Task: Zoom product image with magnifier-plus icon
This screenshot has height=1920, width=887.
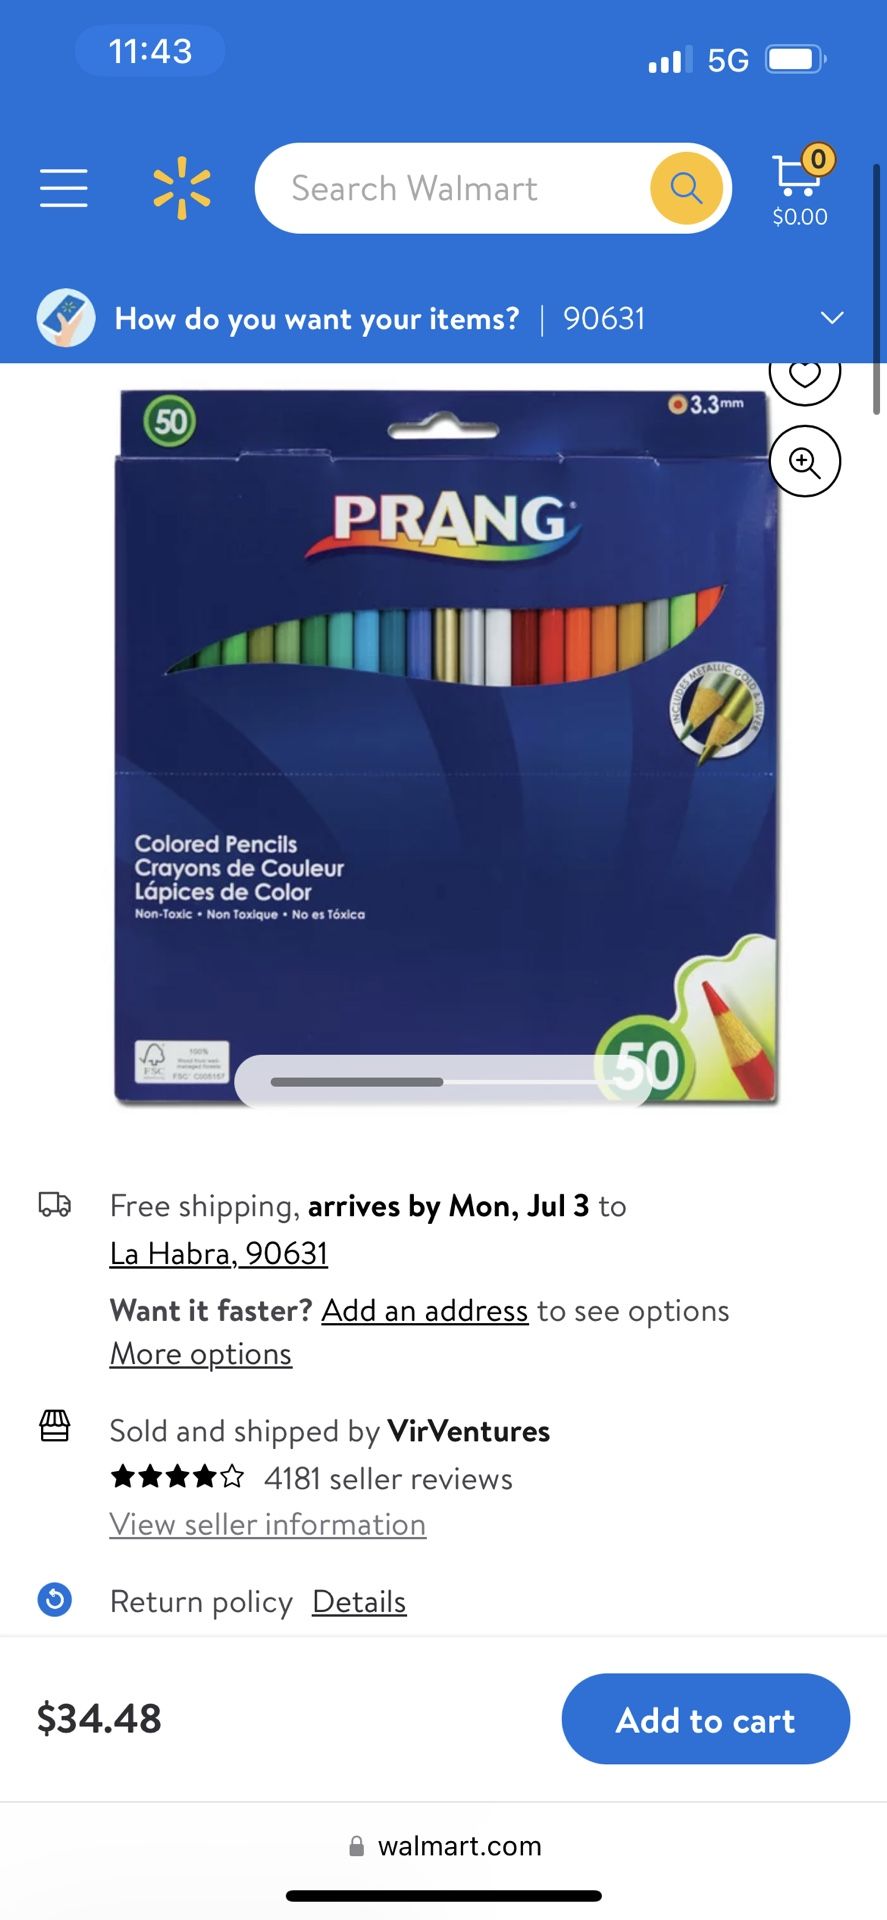Action: click(805, 461)
